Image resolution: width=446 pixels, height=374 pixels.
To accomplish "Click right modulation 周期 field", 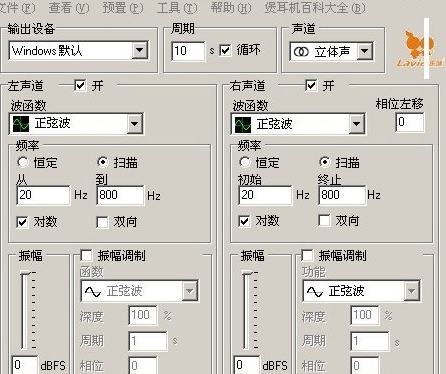I will point(370,341).
